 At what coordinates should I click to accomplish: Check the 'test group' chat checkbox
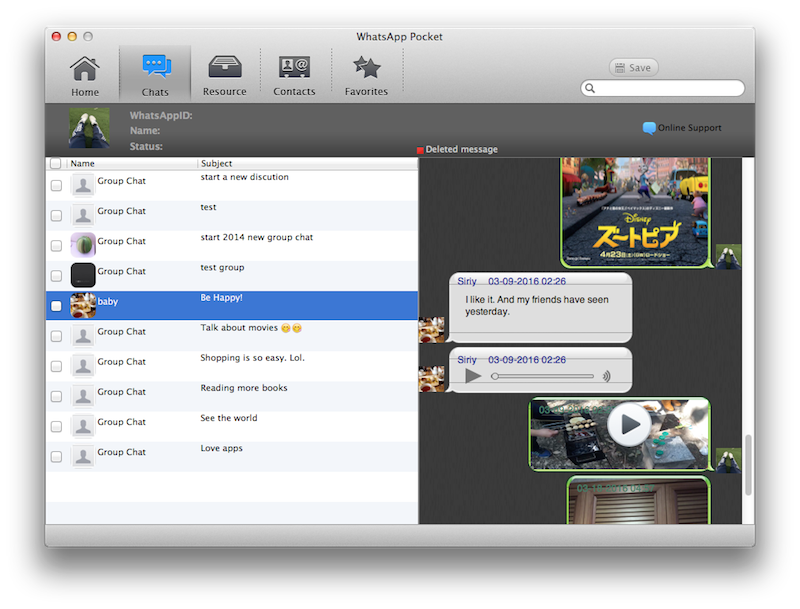(x=56, y=275)
